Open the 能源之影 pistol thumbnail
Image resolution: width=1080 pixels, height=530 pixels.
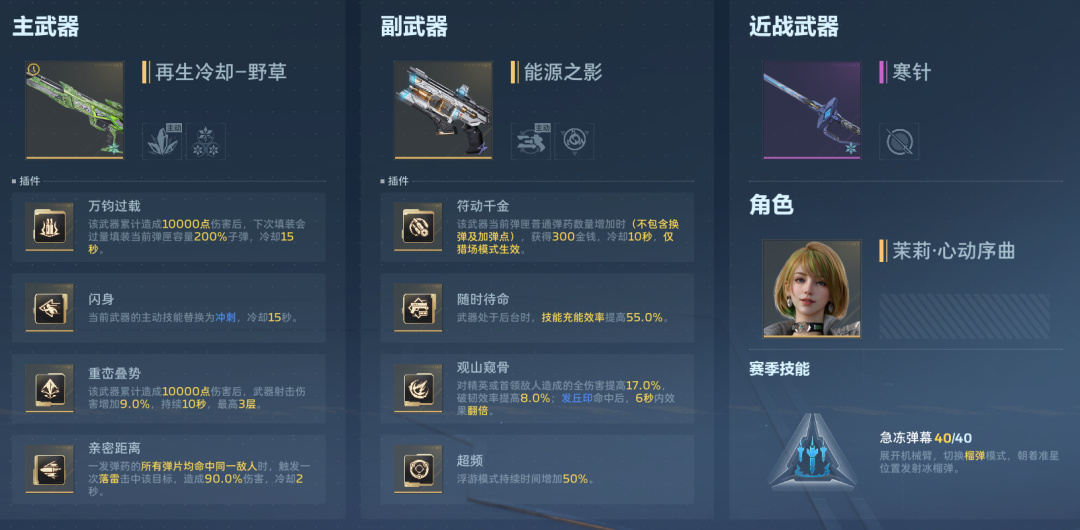tap(443, 110)
